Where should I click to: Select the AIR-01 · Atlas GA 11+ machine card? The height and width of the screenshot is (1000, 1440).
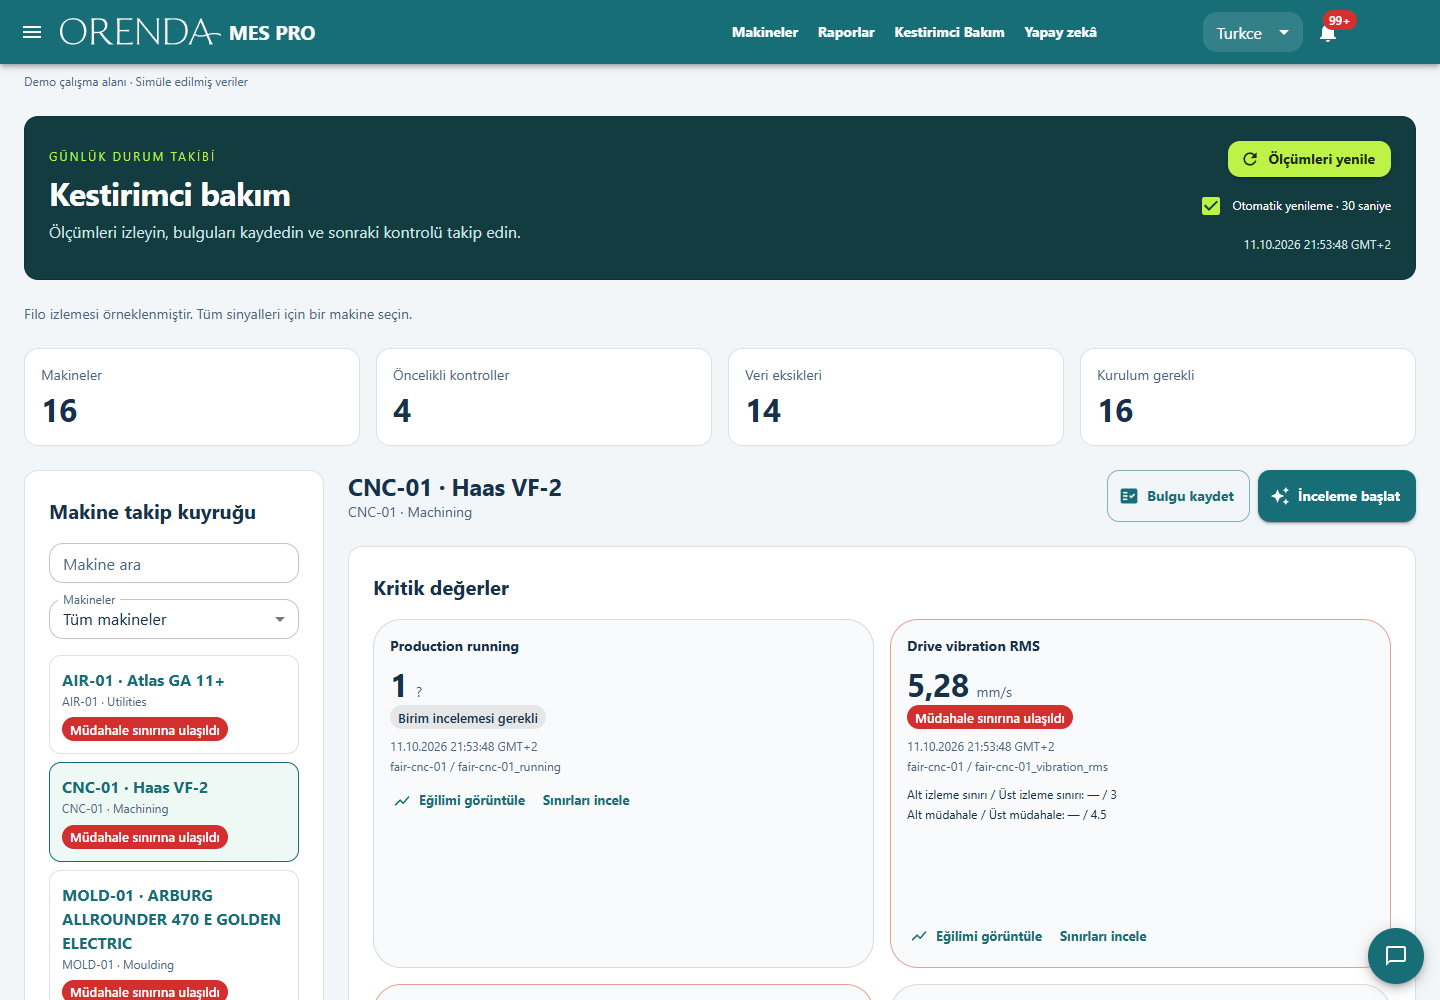(x=174, y=704)
